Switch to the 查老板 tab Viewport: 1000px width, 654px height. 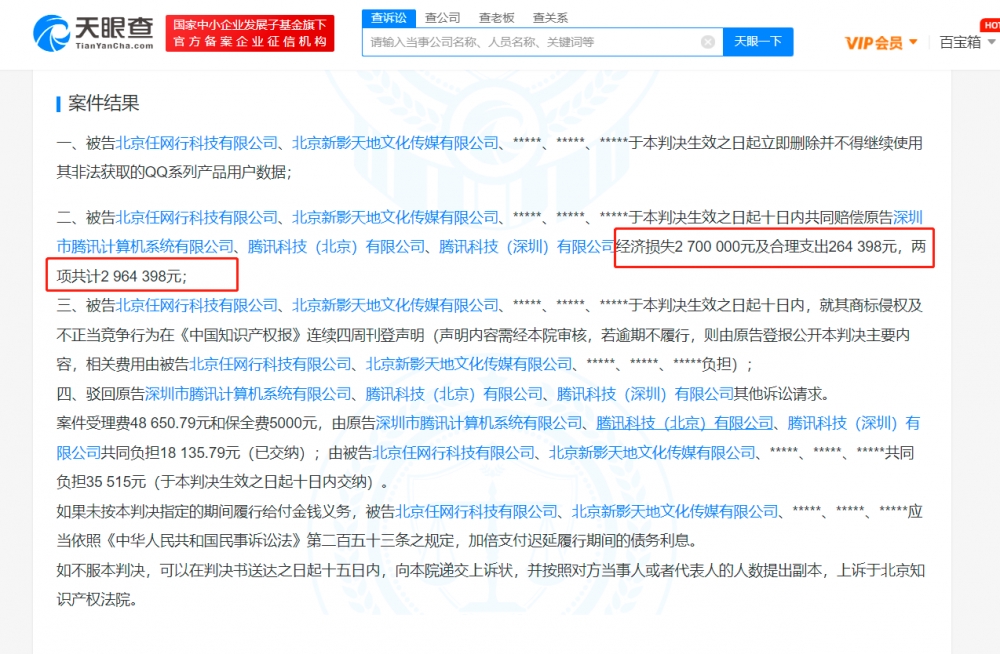[496, 18]
